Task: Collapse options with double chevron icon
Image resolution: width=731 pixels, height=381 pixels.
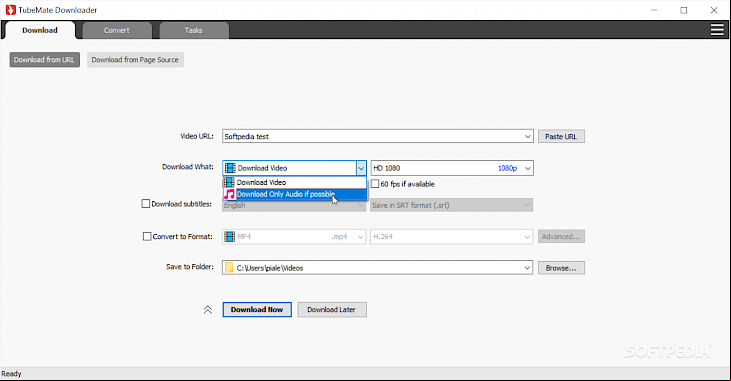Action: 208,310
